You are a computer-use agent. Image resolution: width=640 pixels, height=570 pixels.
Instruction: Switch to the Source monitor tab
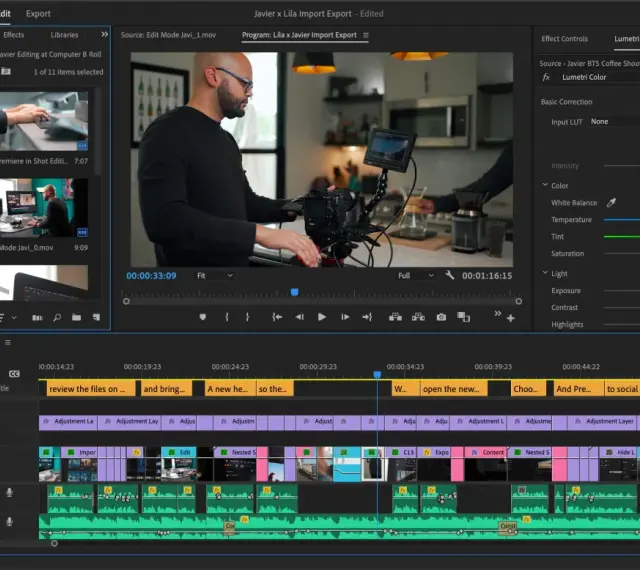click(x=168, y=35)
